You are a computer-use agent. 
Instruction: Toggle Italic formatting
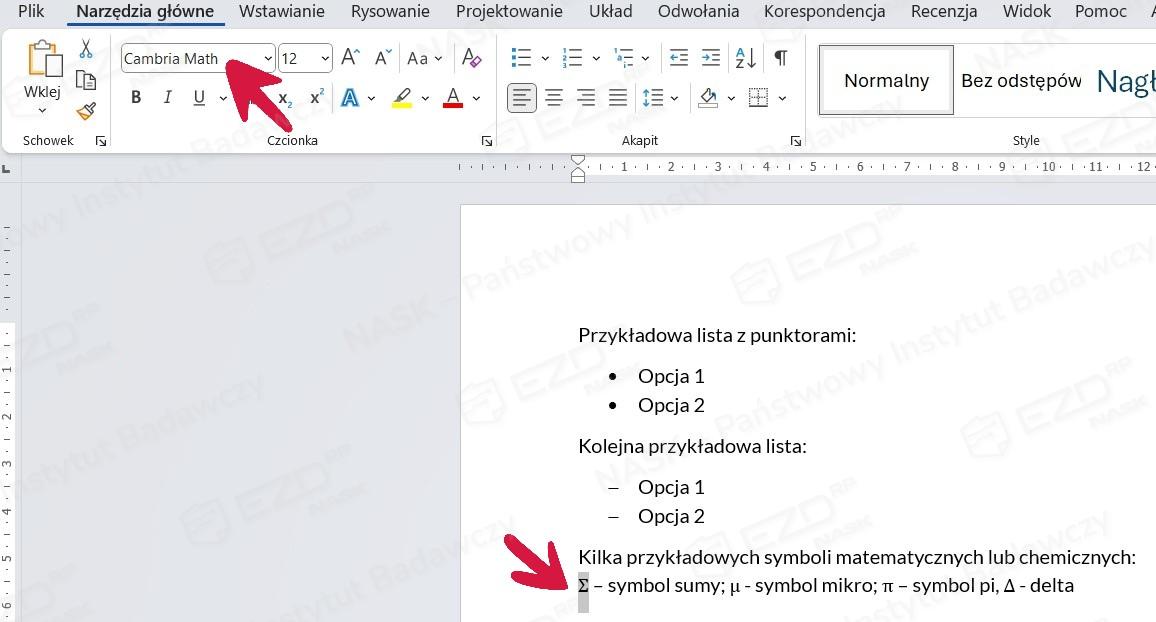pyautogui.click(x=167, y=98)
